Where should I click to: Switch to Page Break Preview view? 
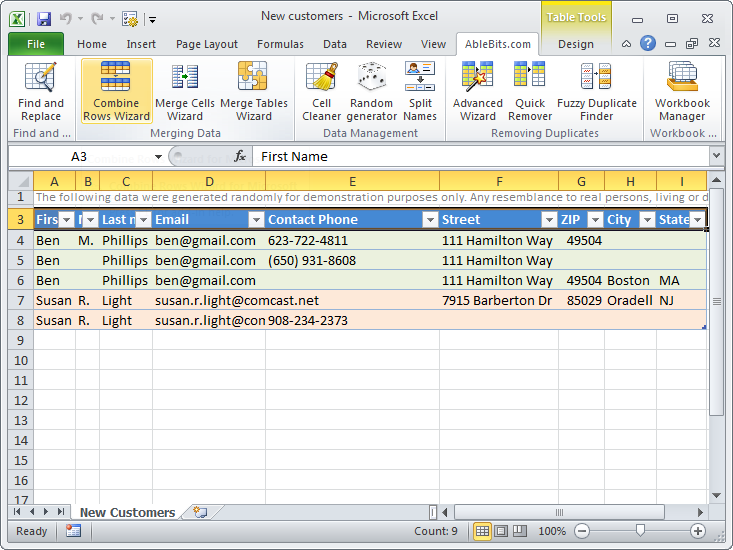(x=520, y=531)
